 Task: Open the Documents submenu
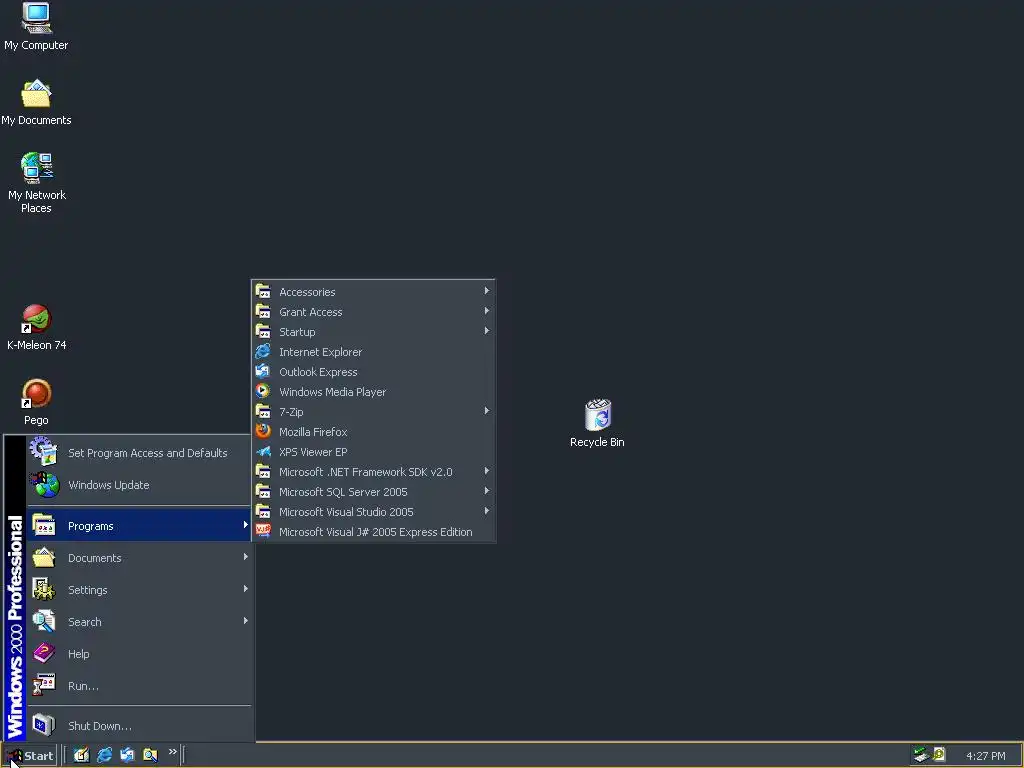139,558
